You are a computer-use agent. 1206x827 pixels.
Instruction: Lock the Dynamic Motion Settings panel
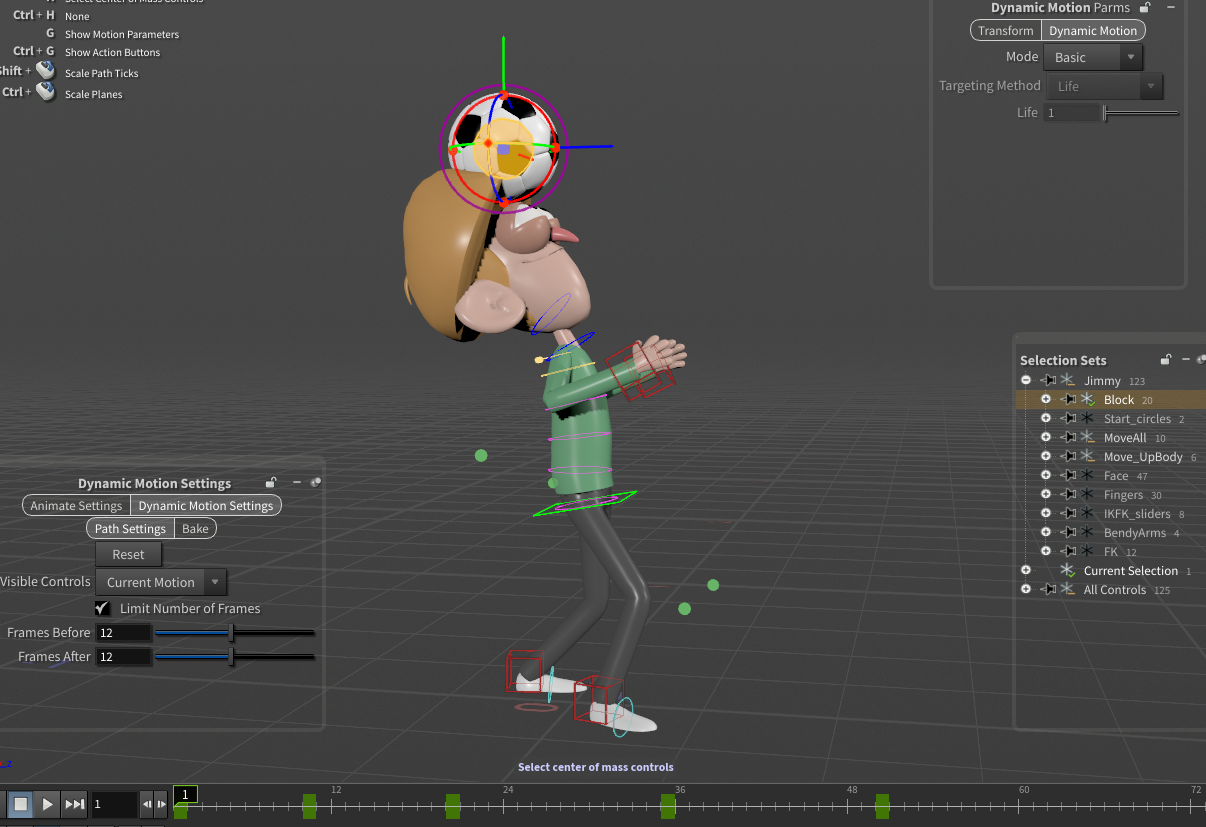click(271, 483)
